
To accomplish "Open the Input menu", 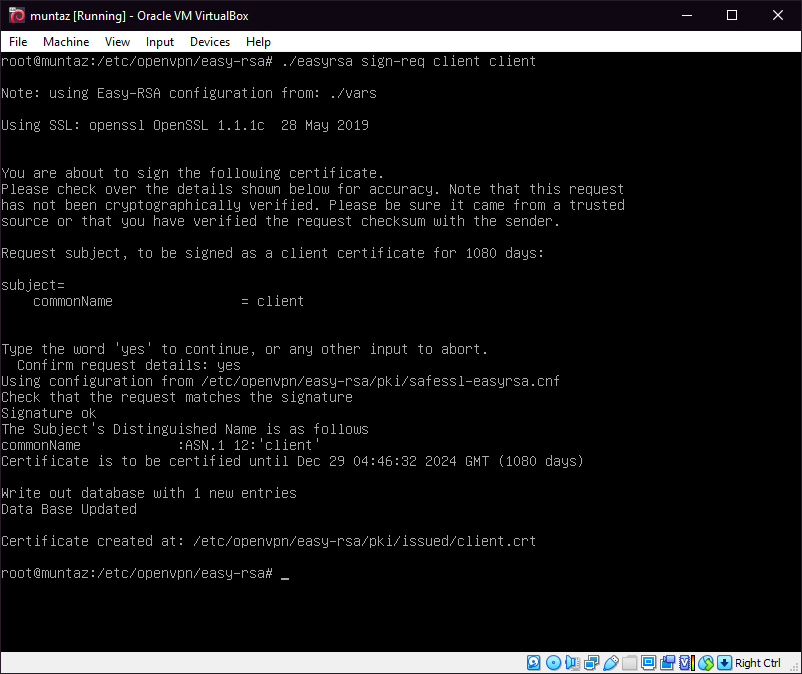I will coord(160,42).
